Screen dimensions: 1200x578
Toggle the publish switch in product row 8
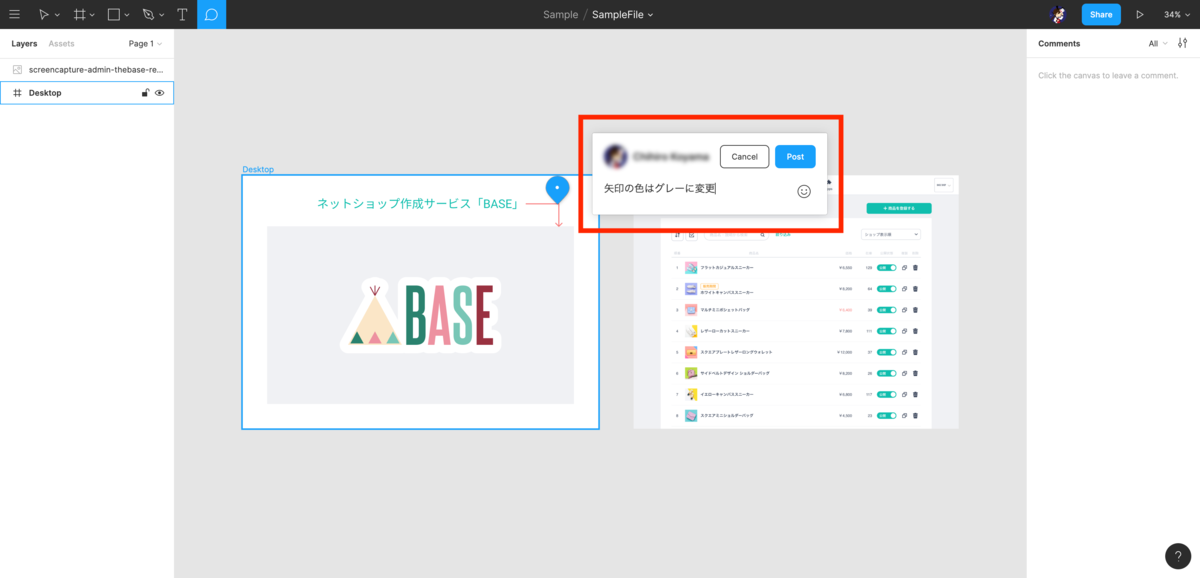click(887, 415)
